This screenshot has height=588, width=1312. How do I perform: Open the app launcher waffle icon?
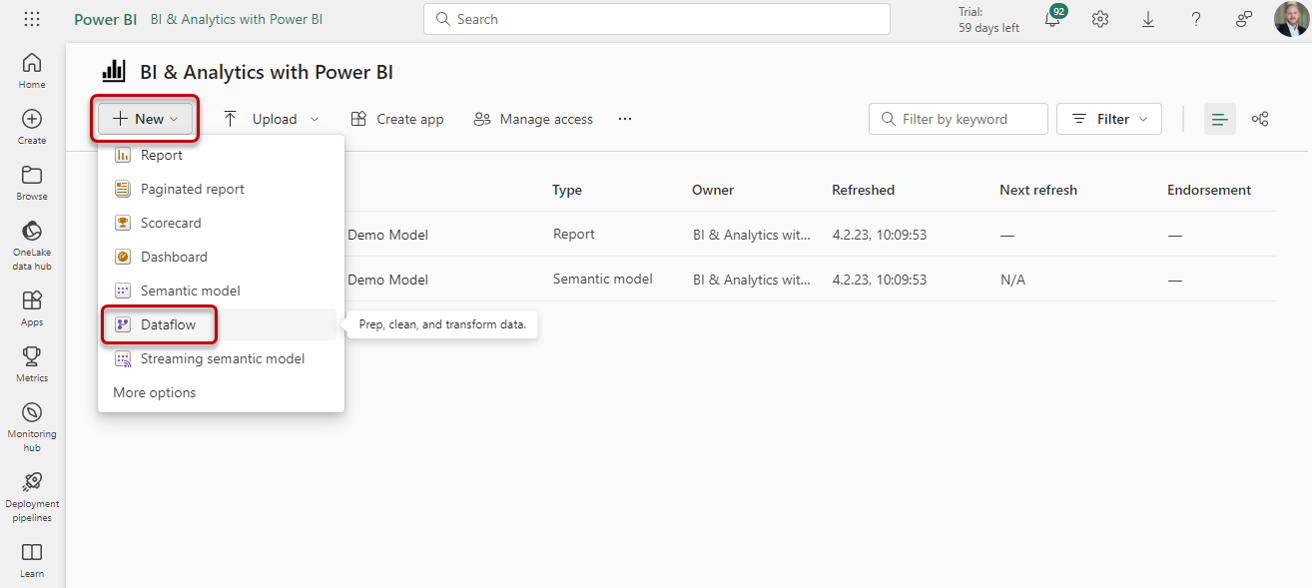pos(32,19)
